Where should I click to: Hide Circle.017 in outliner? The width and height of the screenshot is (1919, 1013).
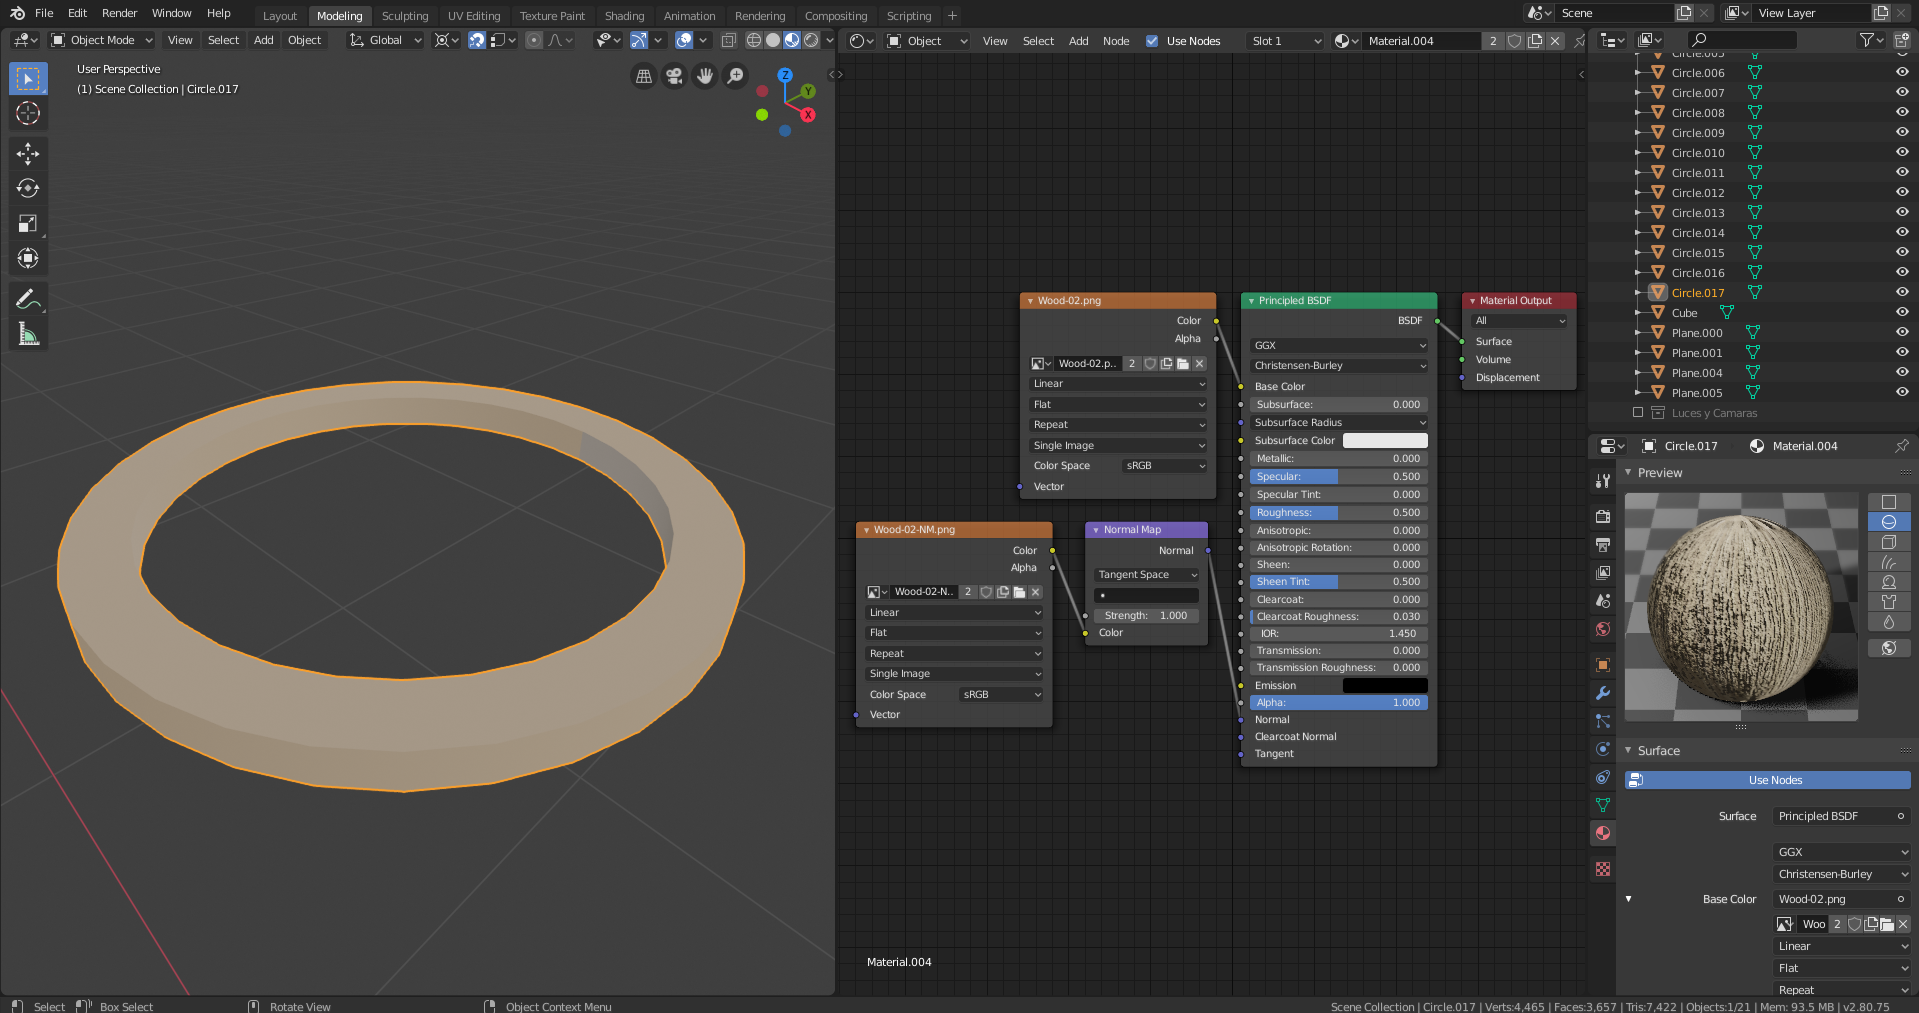(1902, 292)
